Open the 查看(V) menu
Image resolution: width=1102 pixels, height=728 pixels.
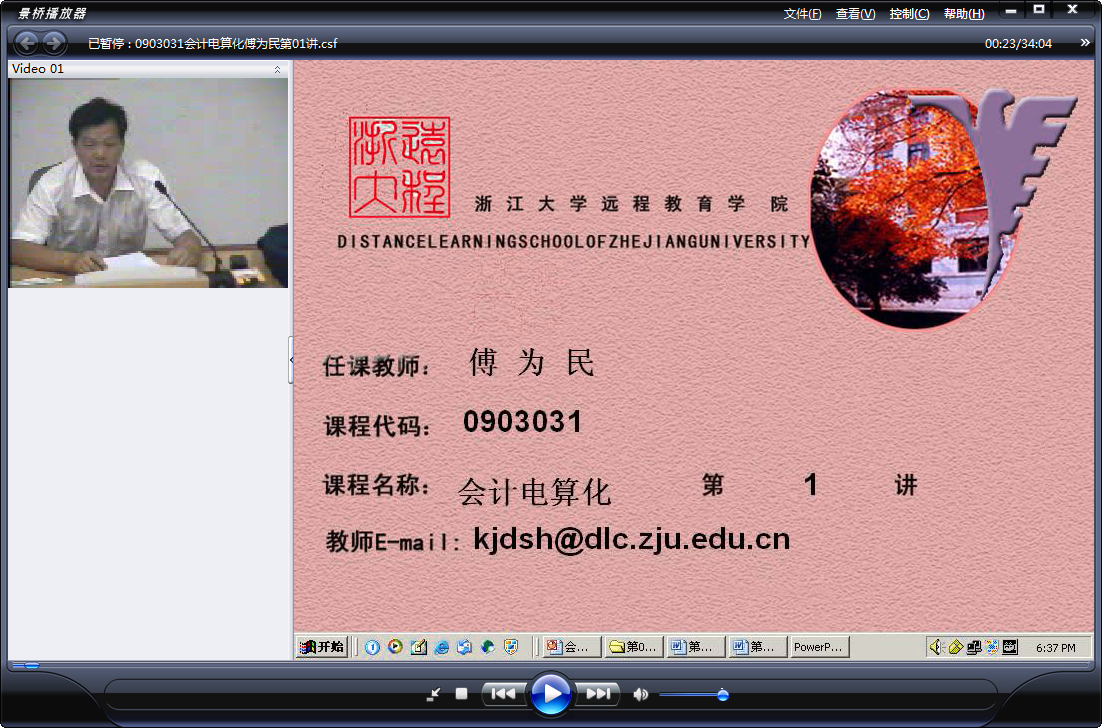tap(855, 14)
